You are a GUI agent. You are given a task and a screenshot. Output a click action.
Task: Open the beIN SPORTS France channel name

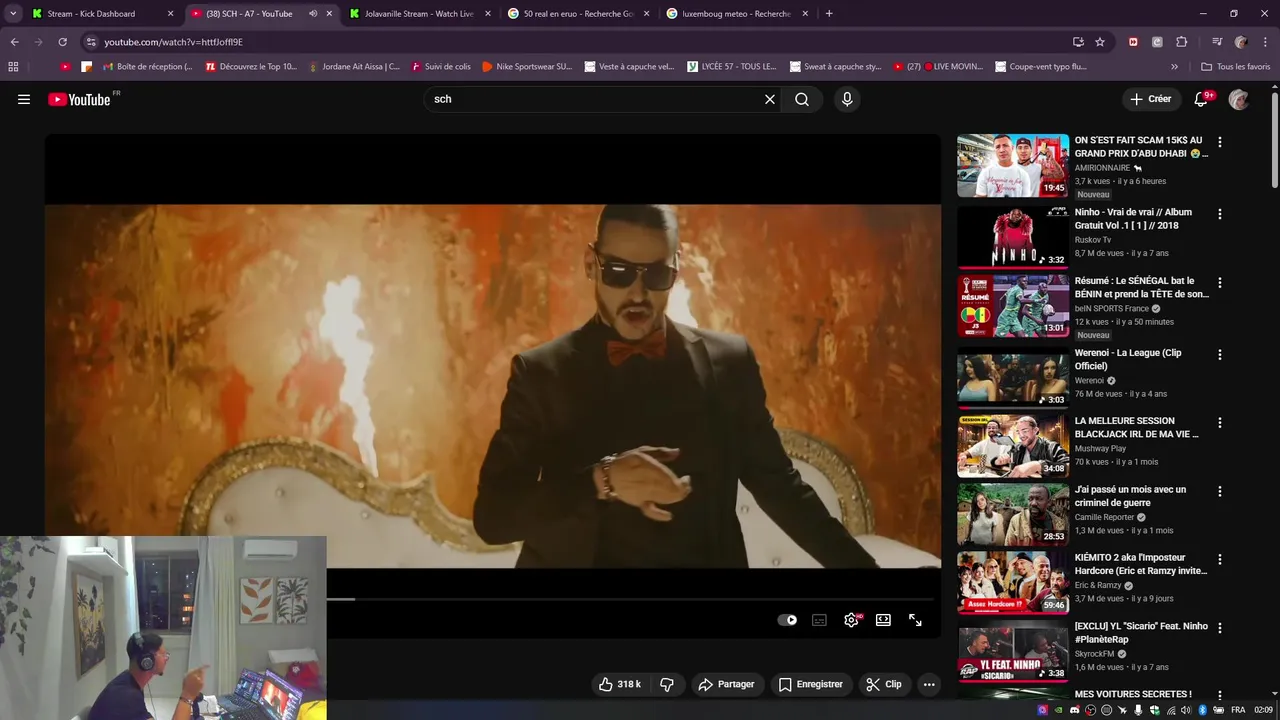(x=1111, y=309)
